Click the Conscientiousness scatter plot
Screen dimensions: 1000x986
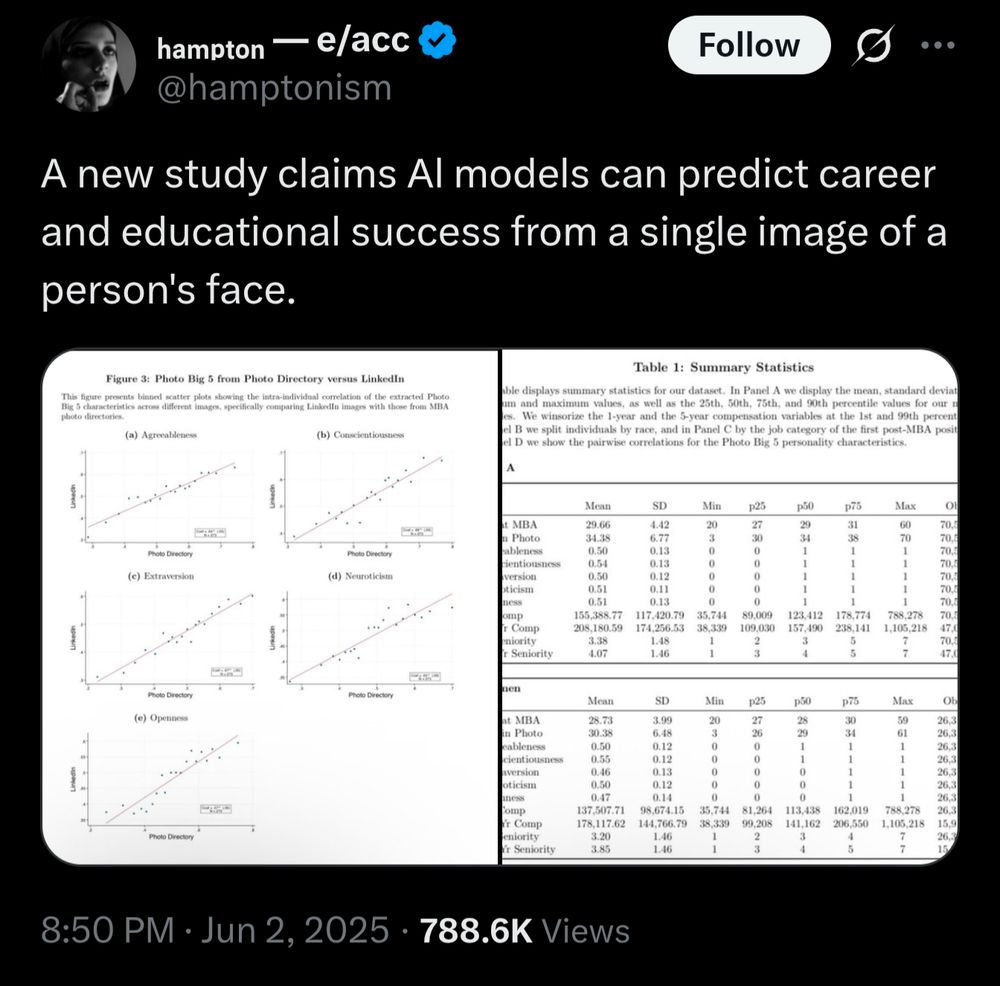point(360,495)
